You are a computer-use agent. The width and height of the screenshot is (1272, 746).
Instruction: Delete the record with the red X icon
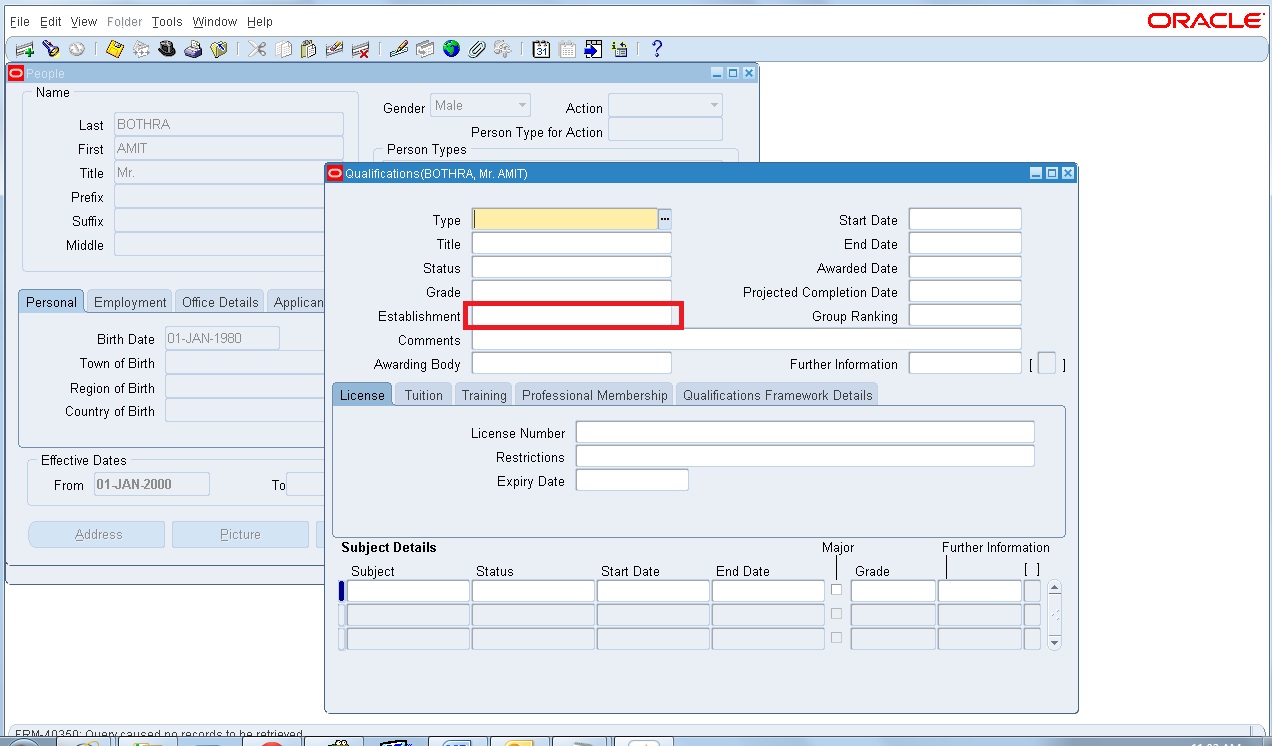(x=362, y=48)
